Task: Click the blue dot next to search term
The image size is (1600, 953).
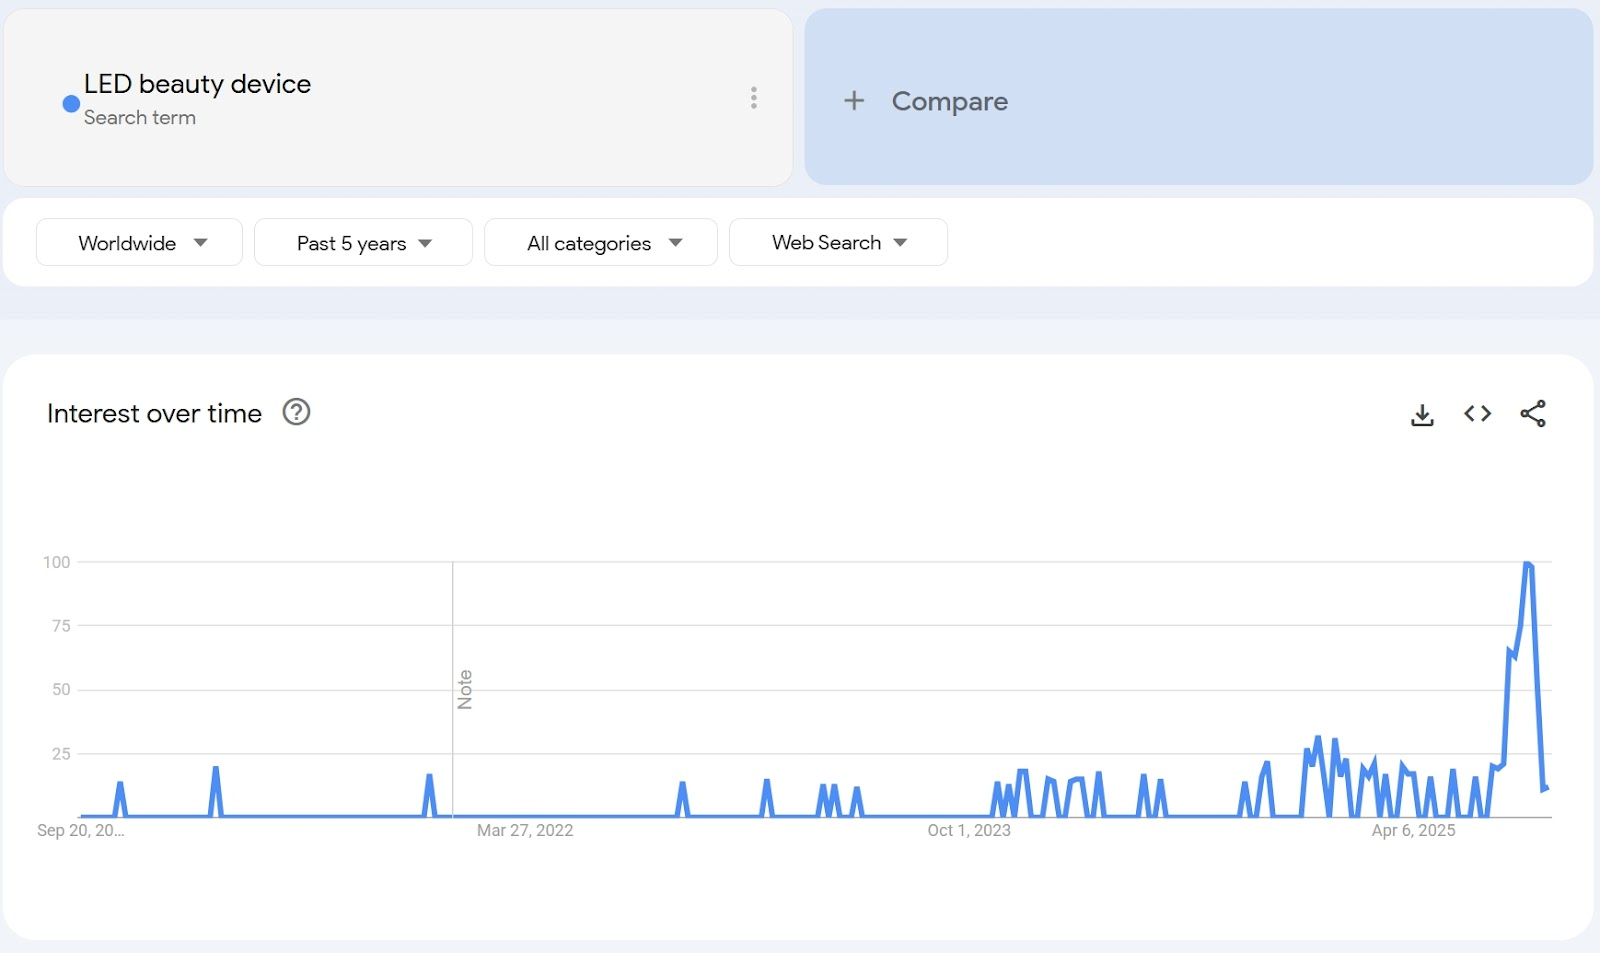Action: click(x=71, y=103)
